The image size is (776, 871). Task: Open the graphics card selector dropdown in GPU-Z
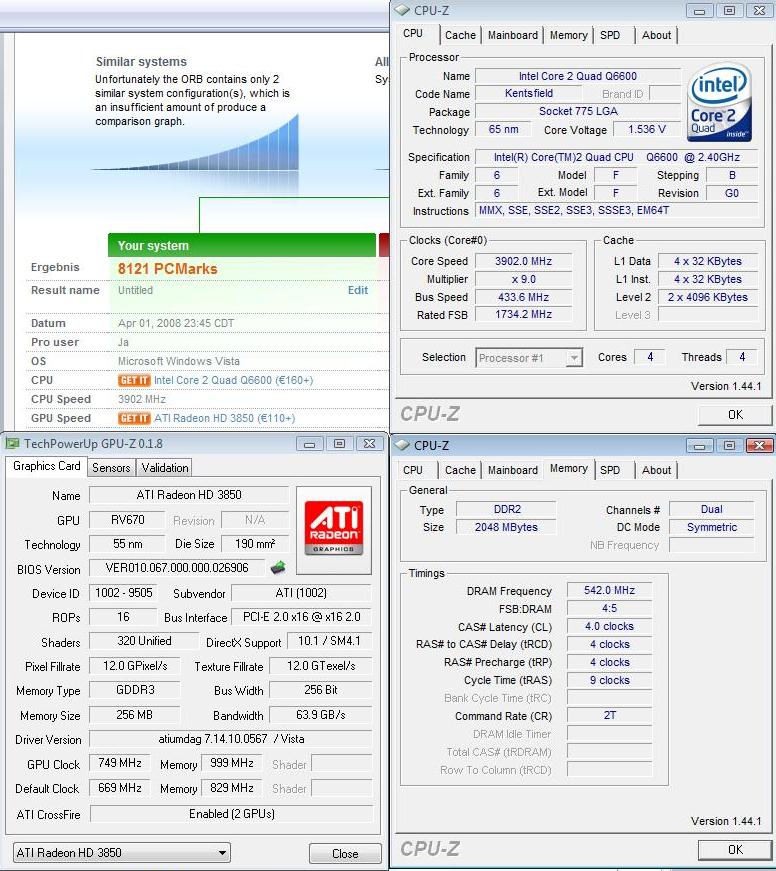coord(122,853)
